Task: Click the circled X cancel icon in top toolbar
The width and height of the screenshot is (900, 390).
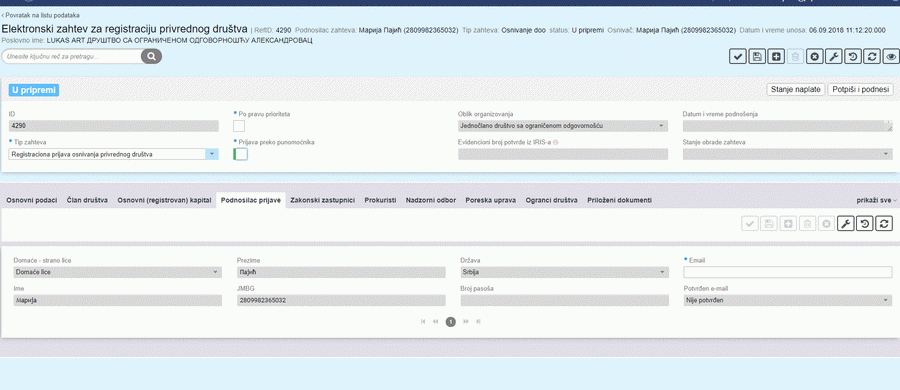Action: click(x=814, y=56)
